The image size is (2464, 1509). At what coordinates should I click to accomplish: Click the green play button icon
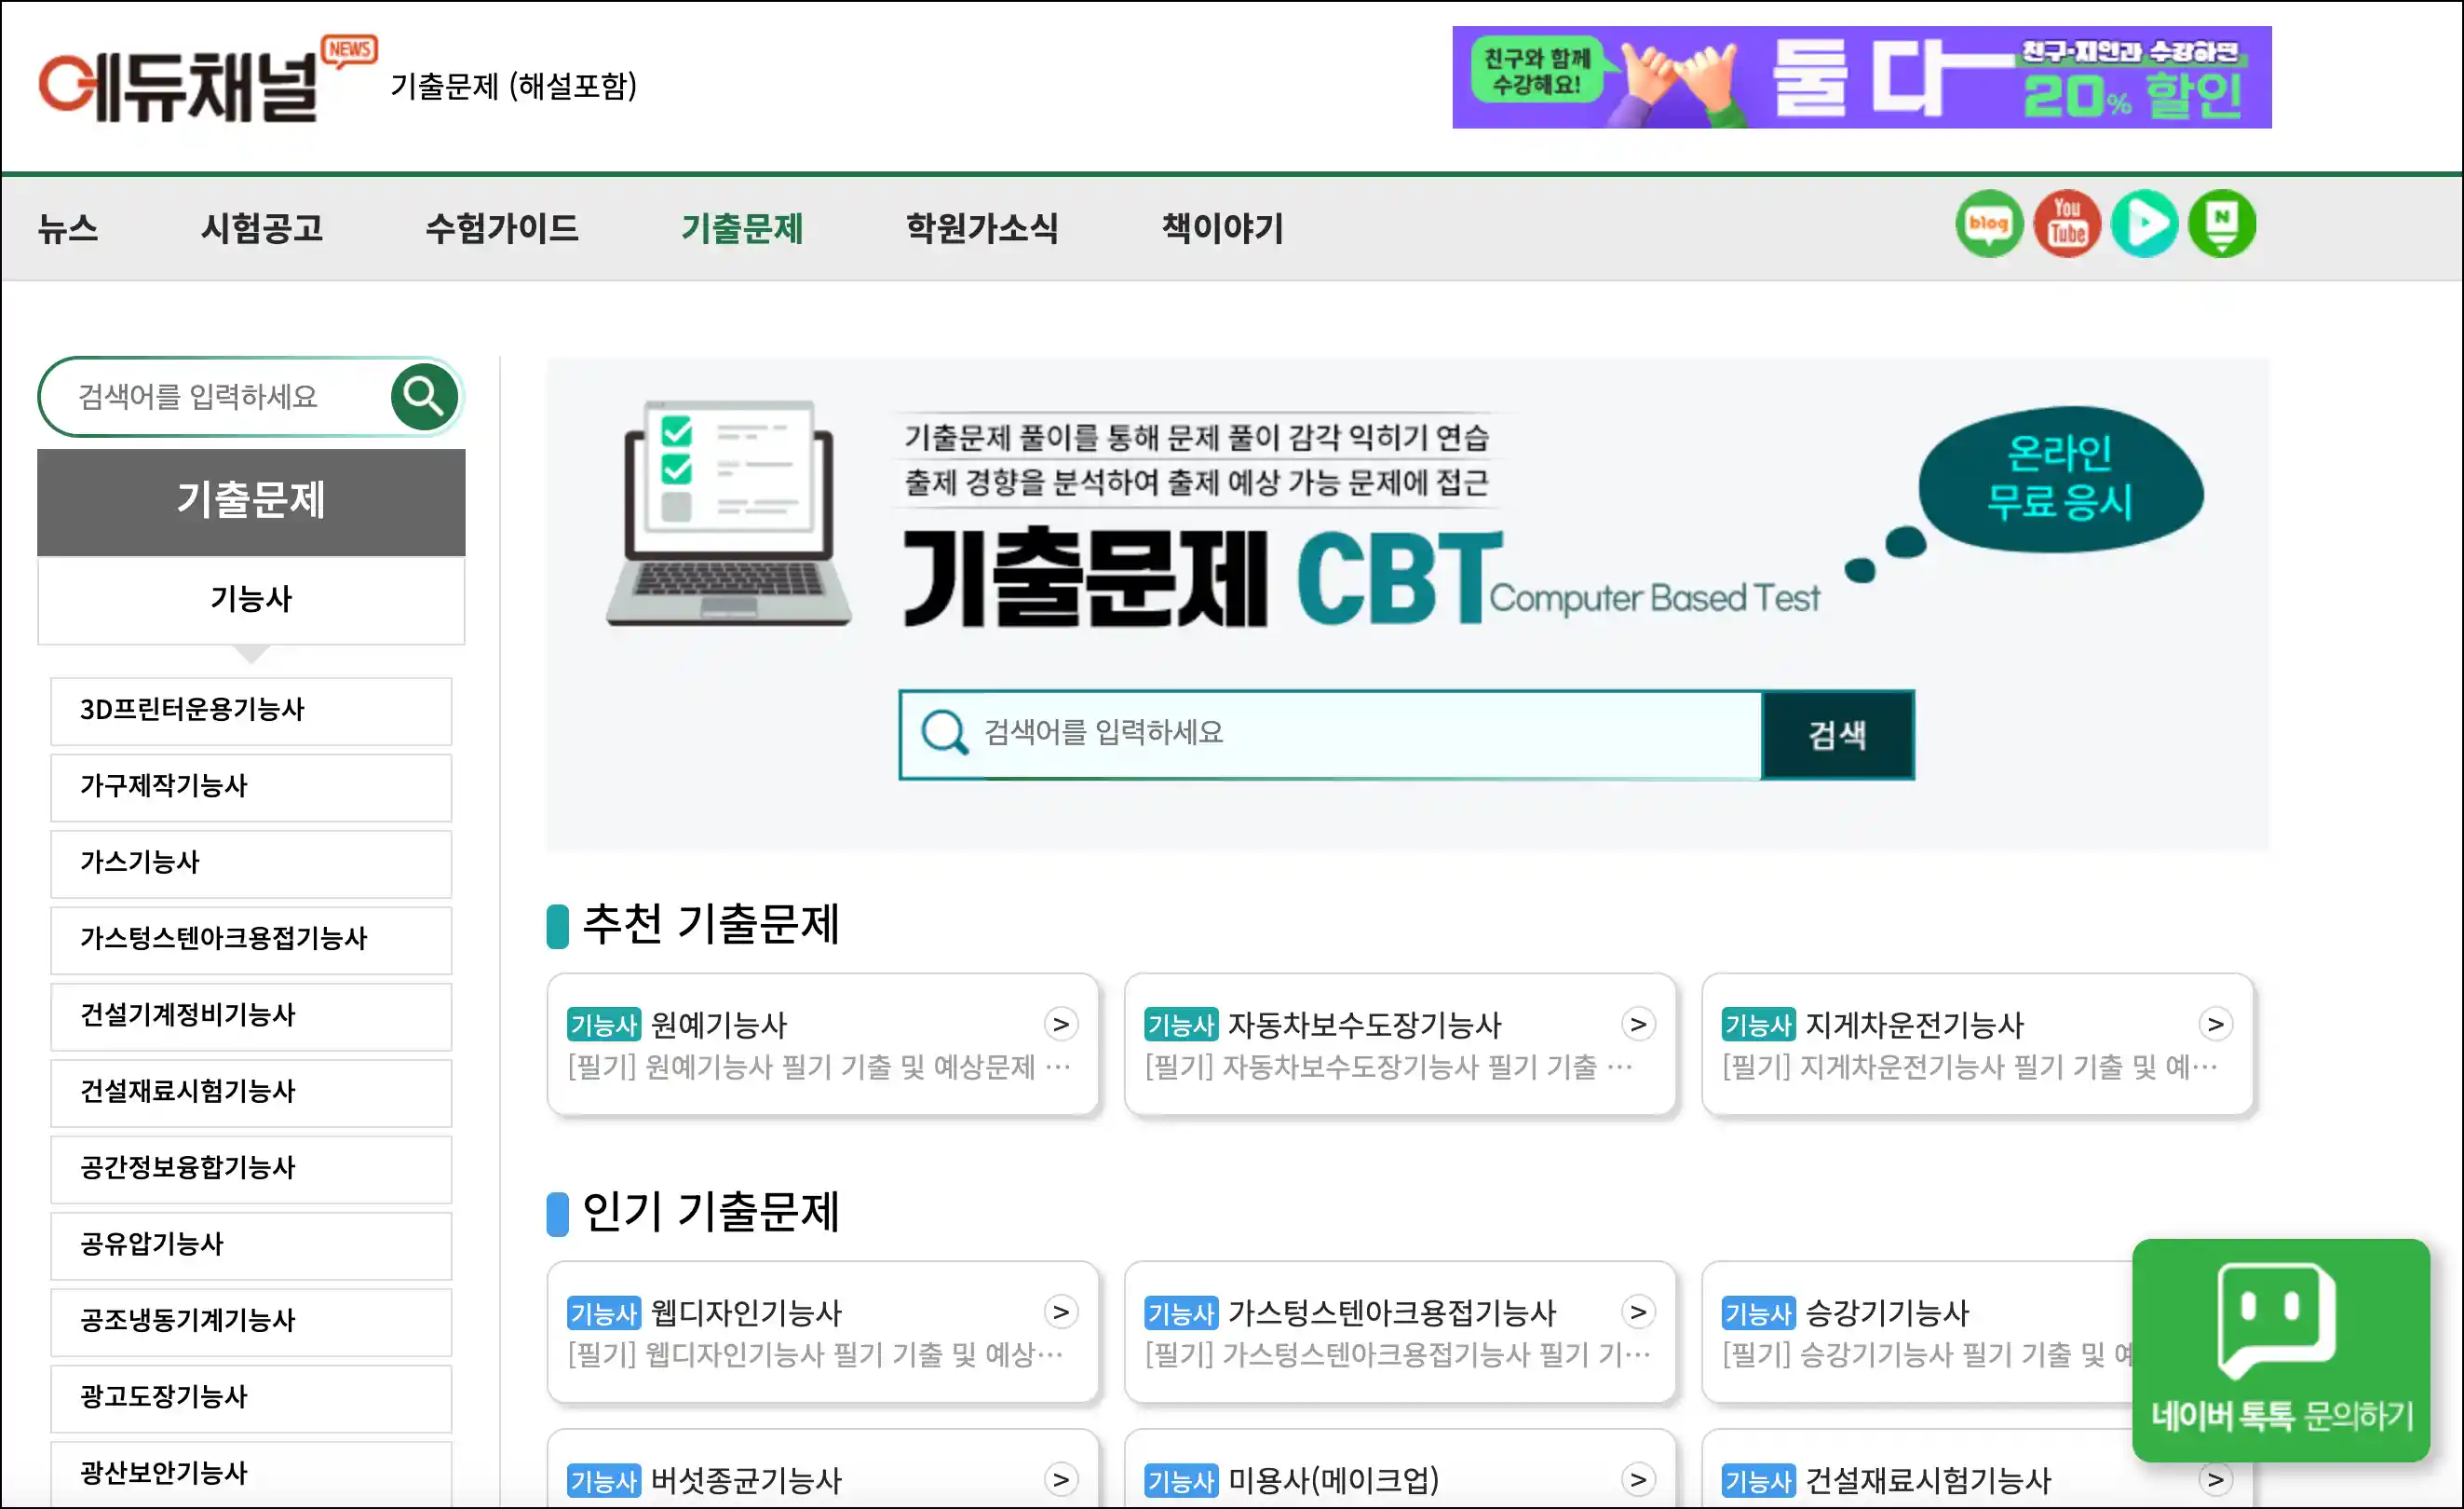tap(2144, 224)
